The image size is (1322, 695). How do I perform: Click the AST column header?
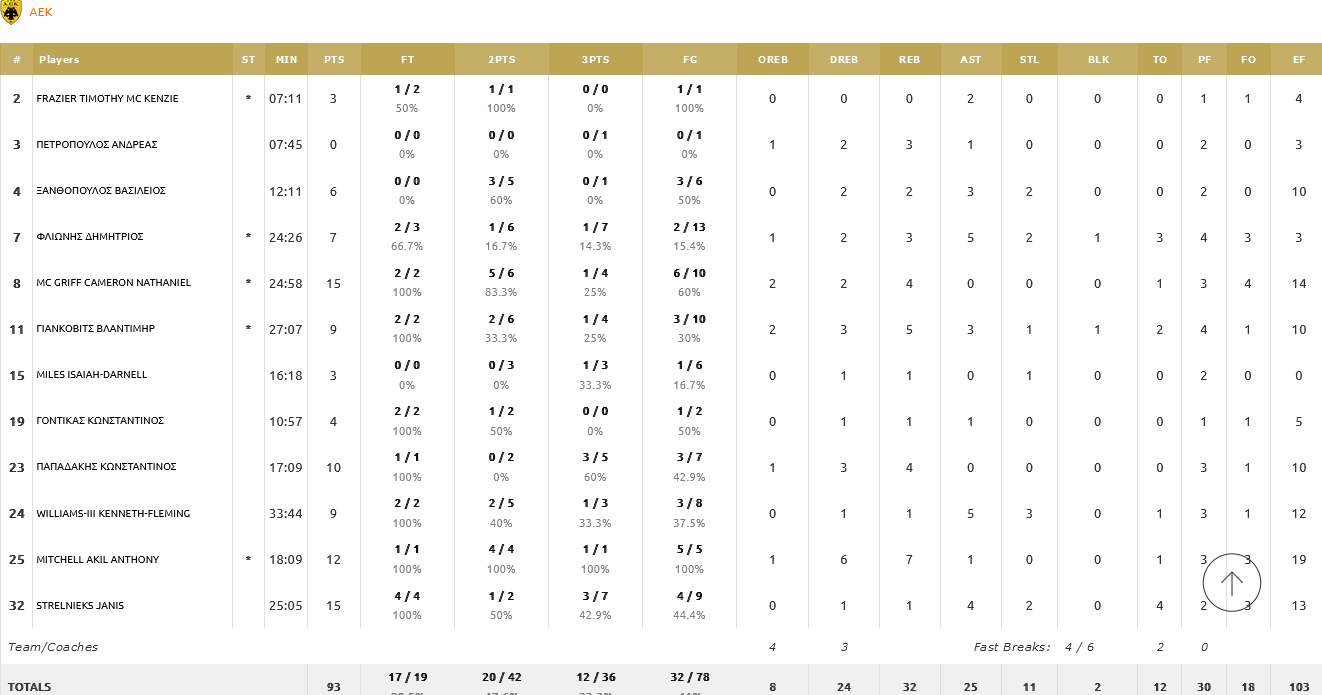tap(970, 60)
